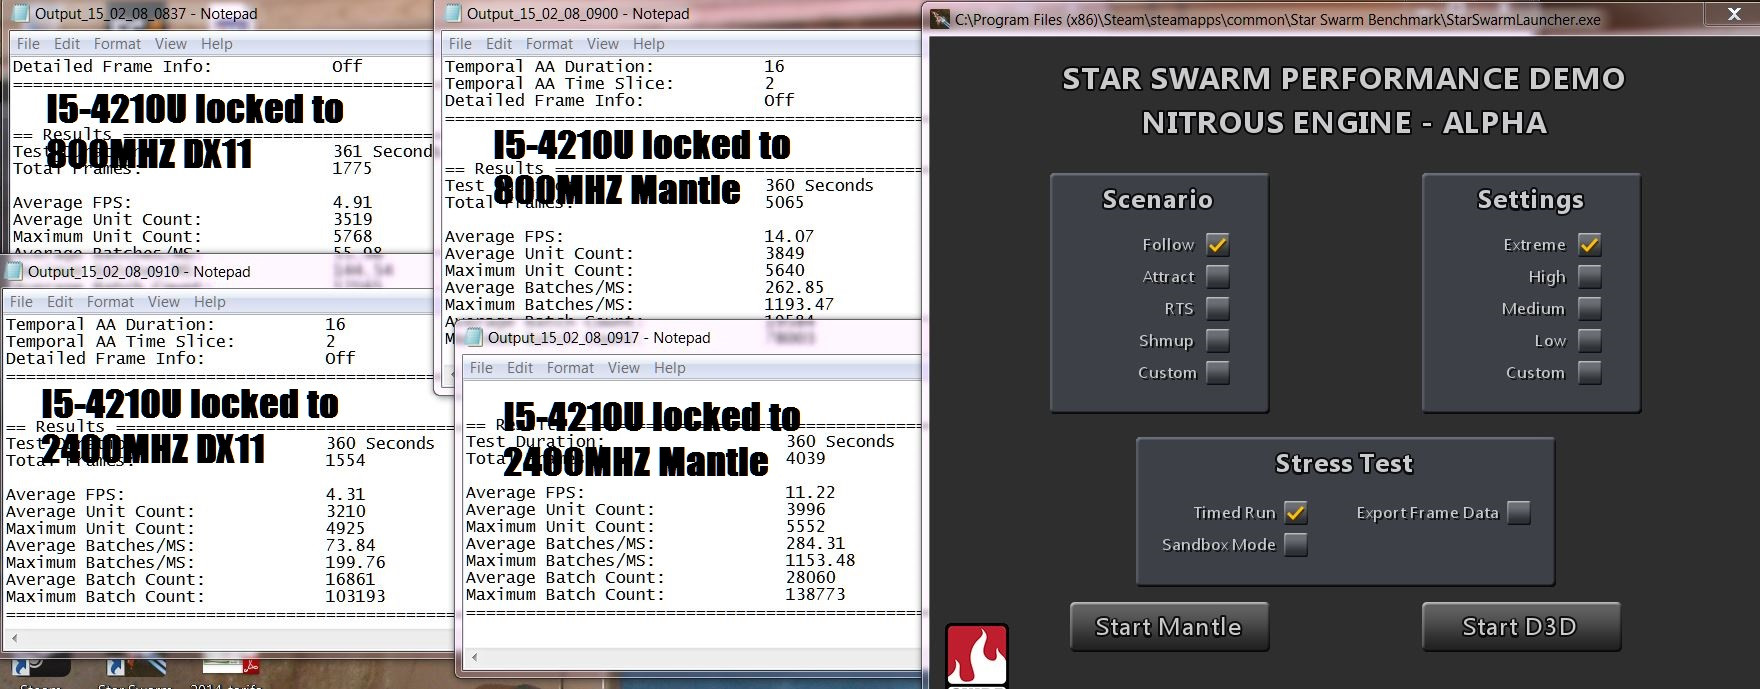Screen dimensions: 1760x689
Task: Open View menu in Output_15_02_08_0917 Notepad
Action: coord(623,368)
